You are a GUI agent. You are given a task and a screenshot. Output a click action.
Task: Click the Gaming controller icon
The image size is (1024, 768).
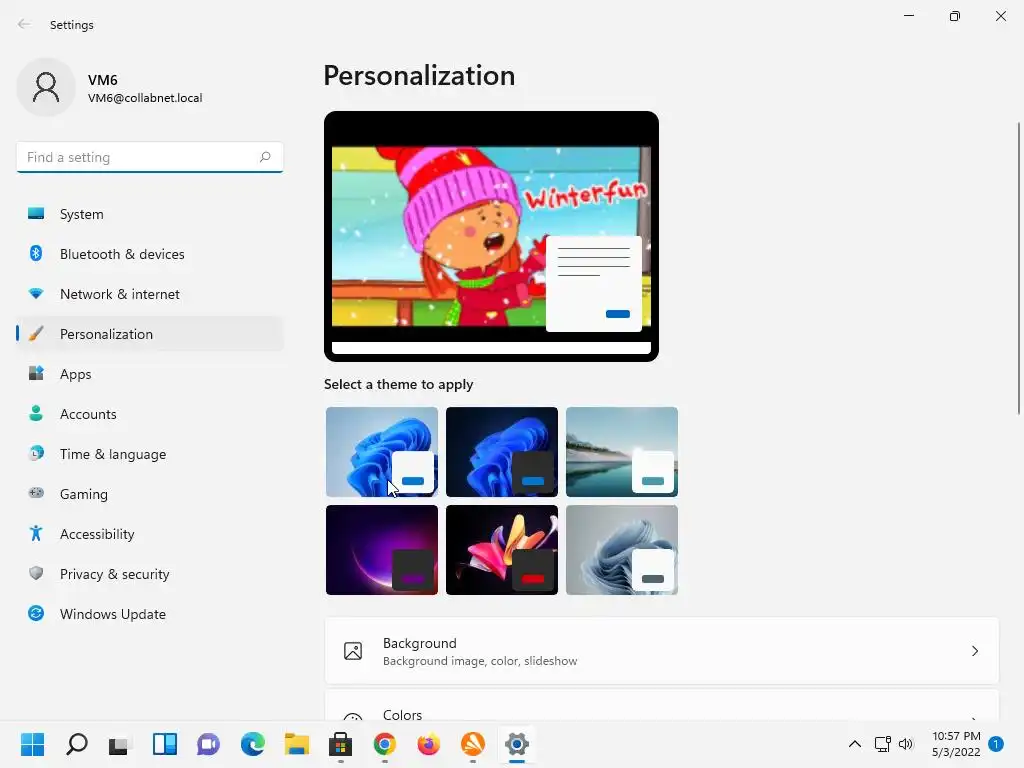tap(36, 493)
